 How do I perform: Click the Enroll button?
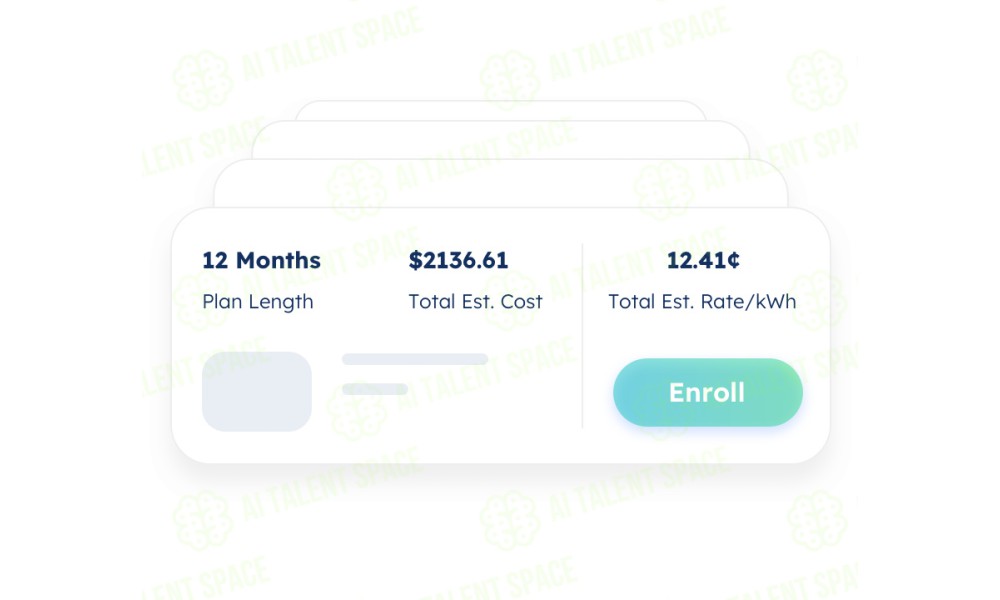tap(708, 392)
